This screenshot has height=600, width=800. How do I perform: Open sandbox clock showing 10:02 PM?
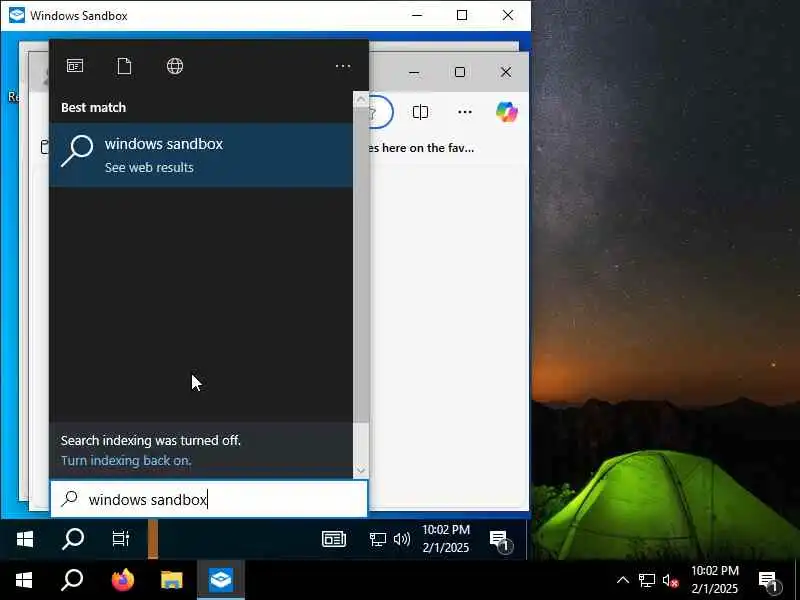[446, 538]
